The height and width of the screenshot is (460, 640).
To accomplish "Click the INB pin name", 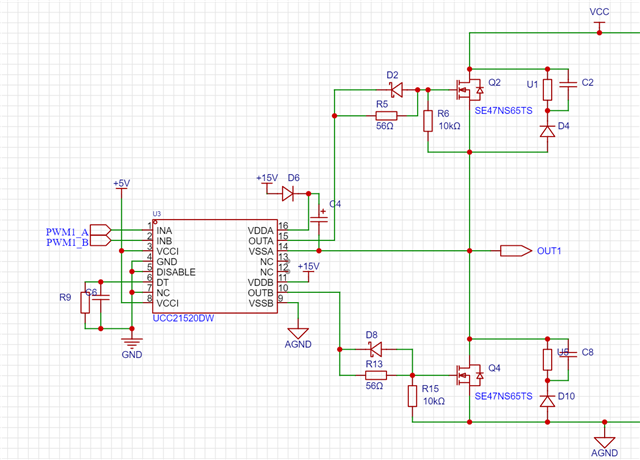I will (164, 241).
